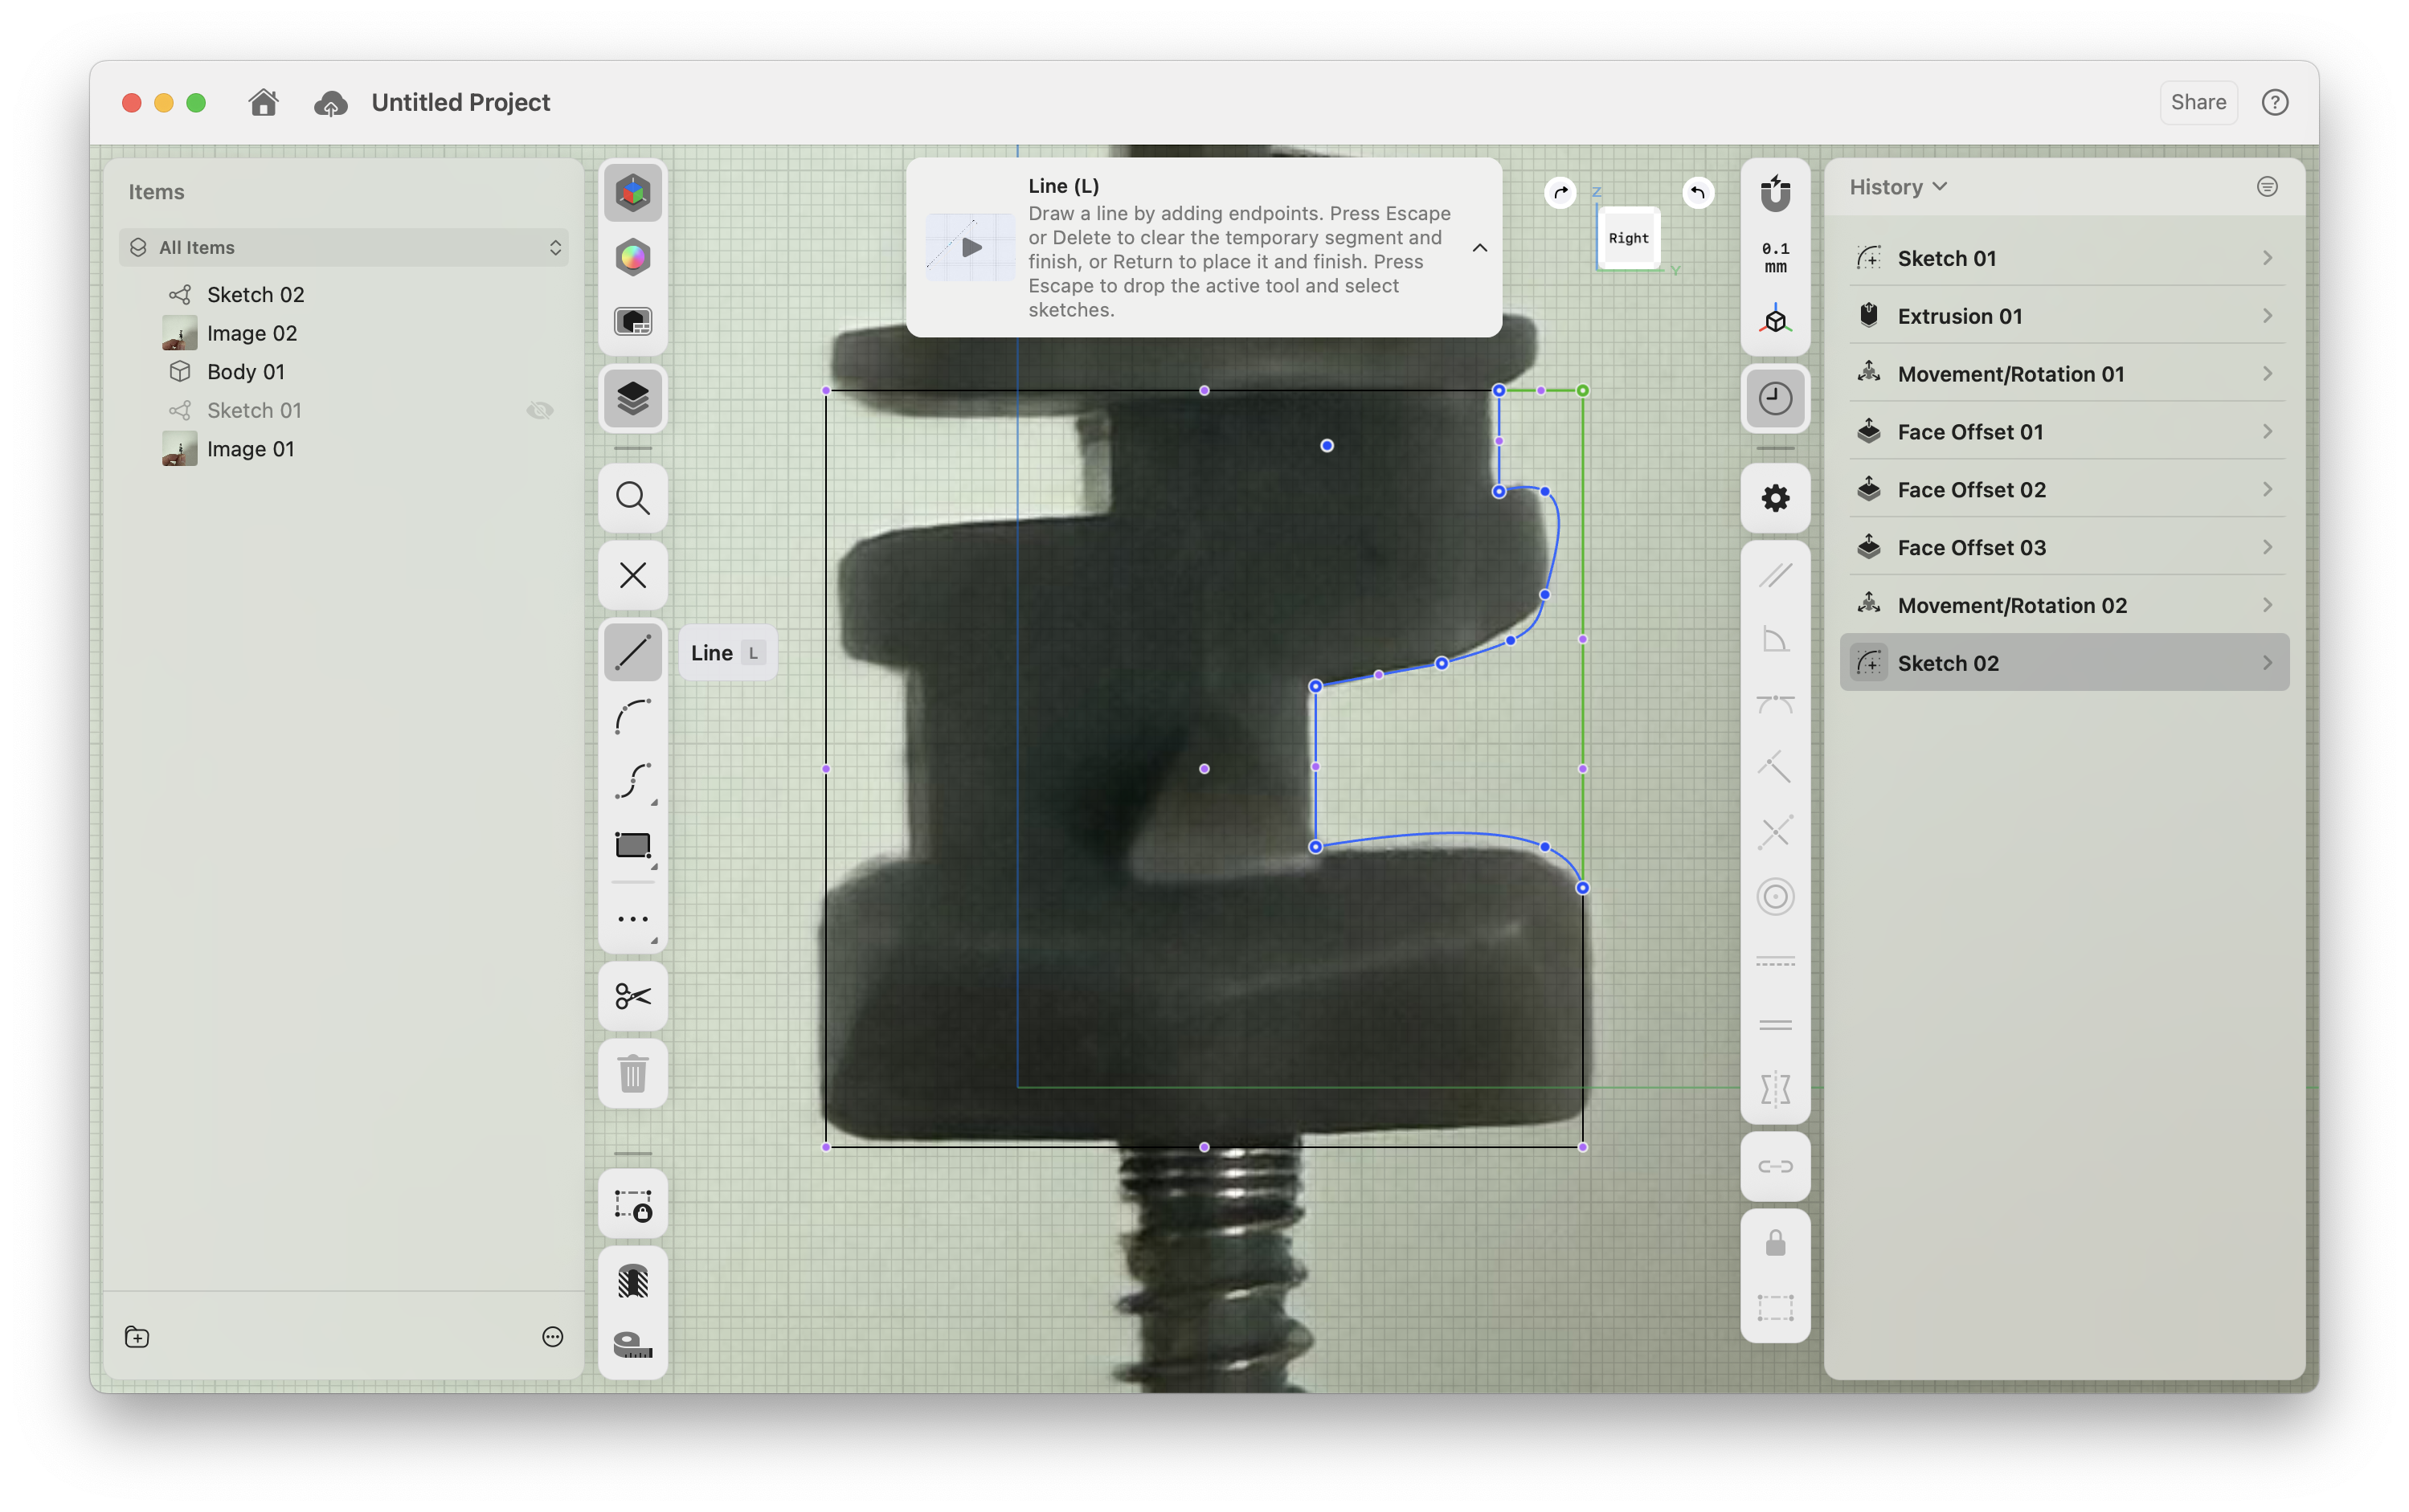Select the Arc tool in the sketch toolbar

tap(632, 717)
